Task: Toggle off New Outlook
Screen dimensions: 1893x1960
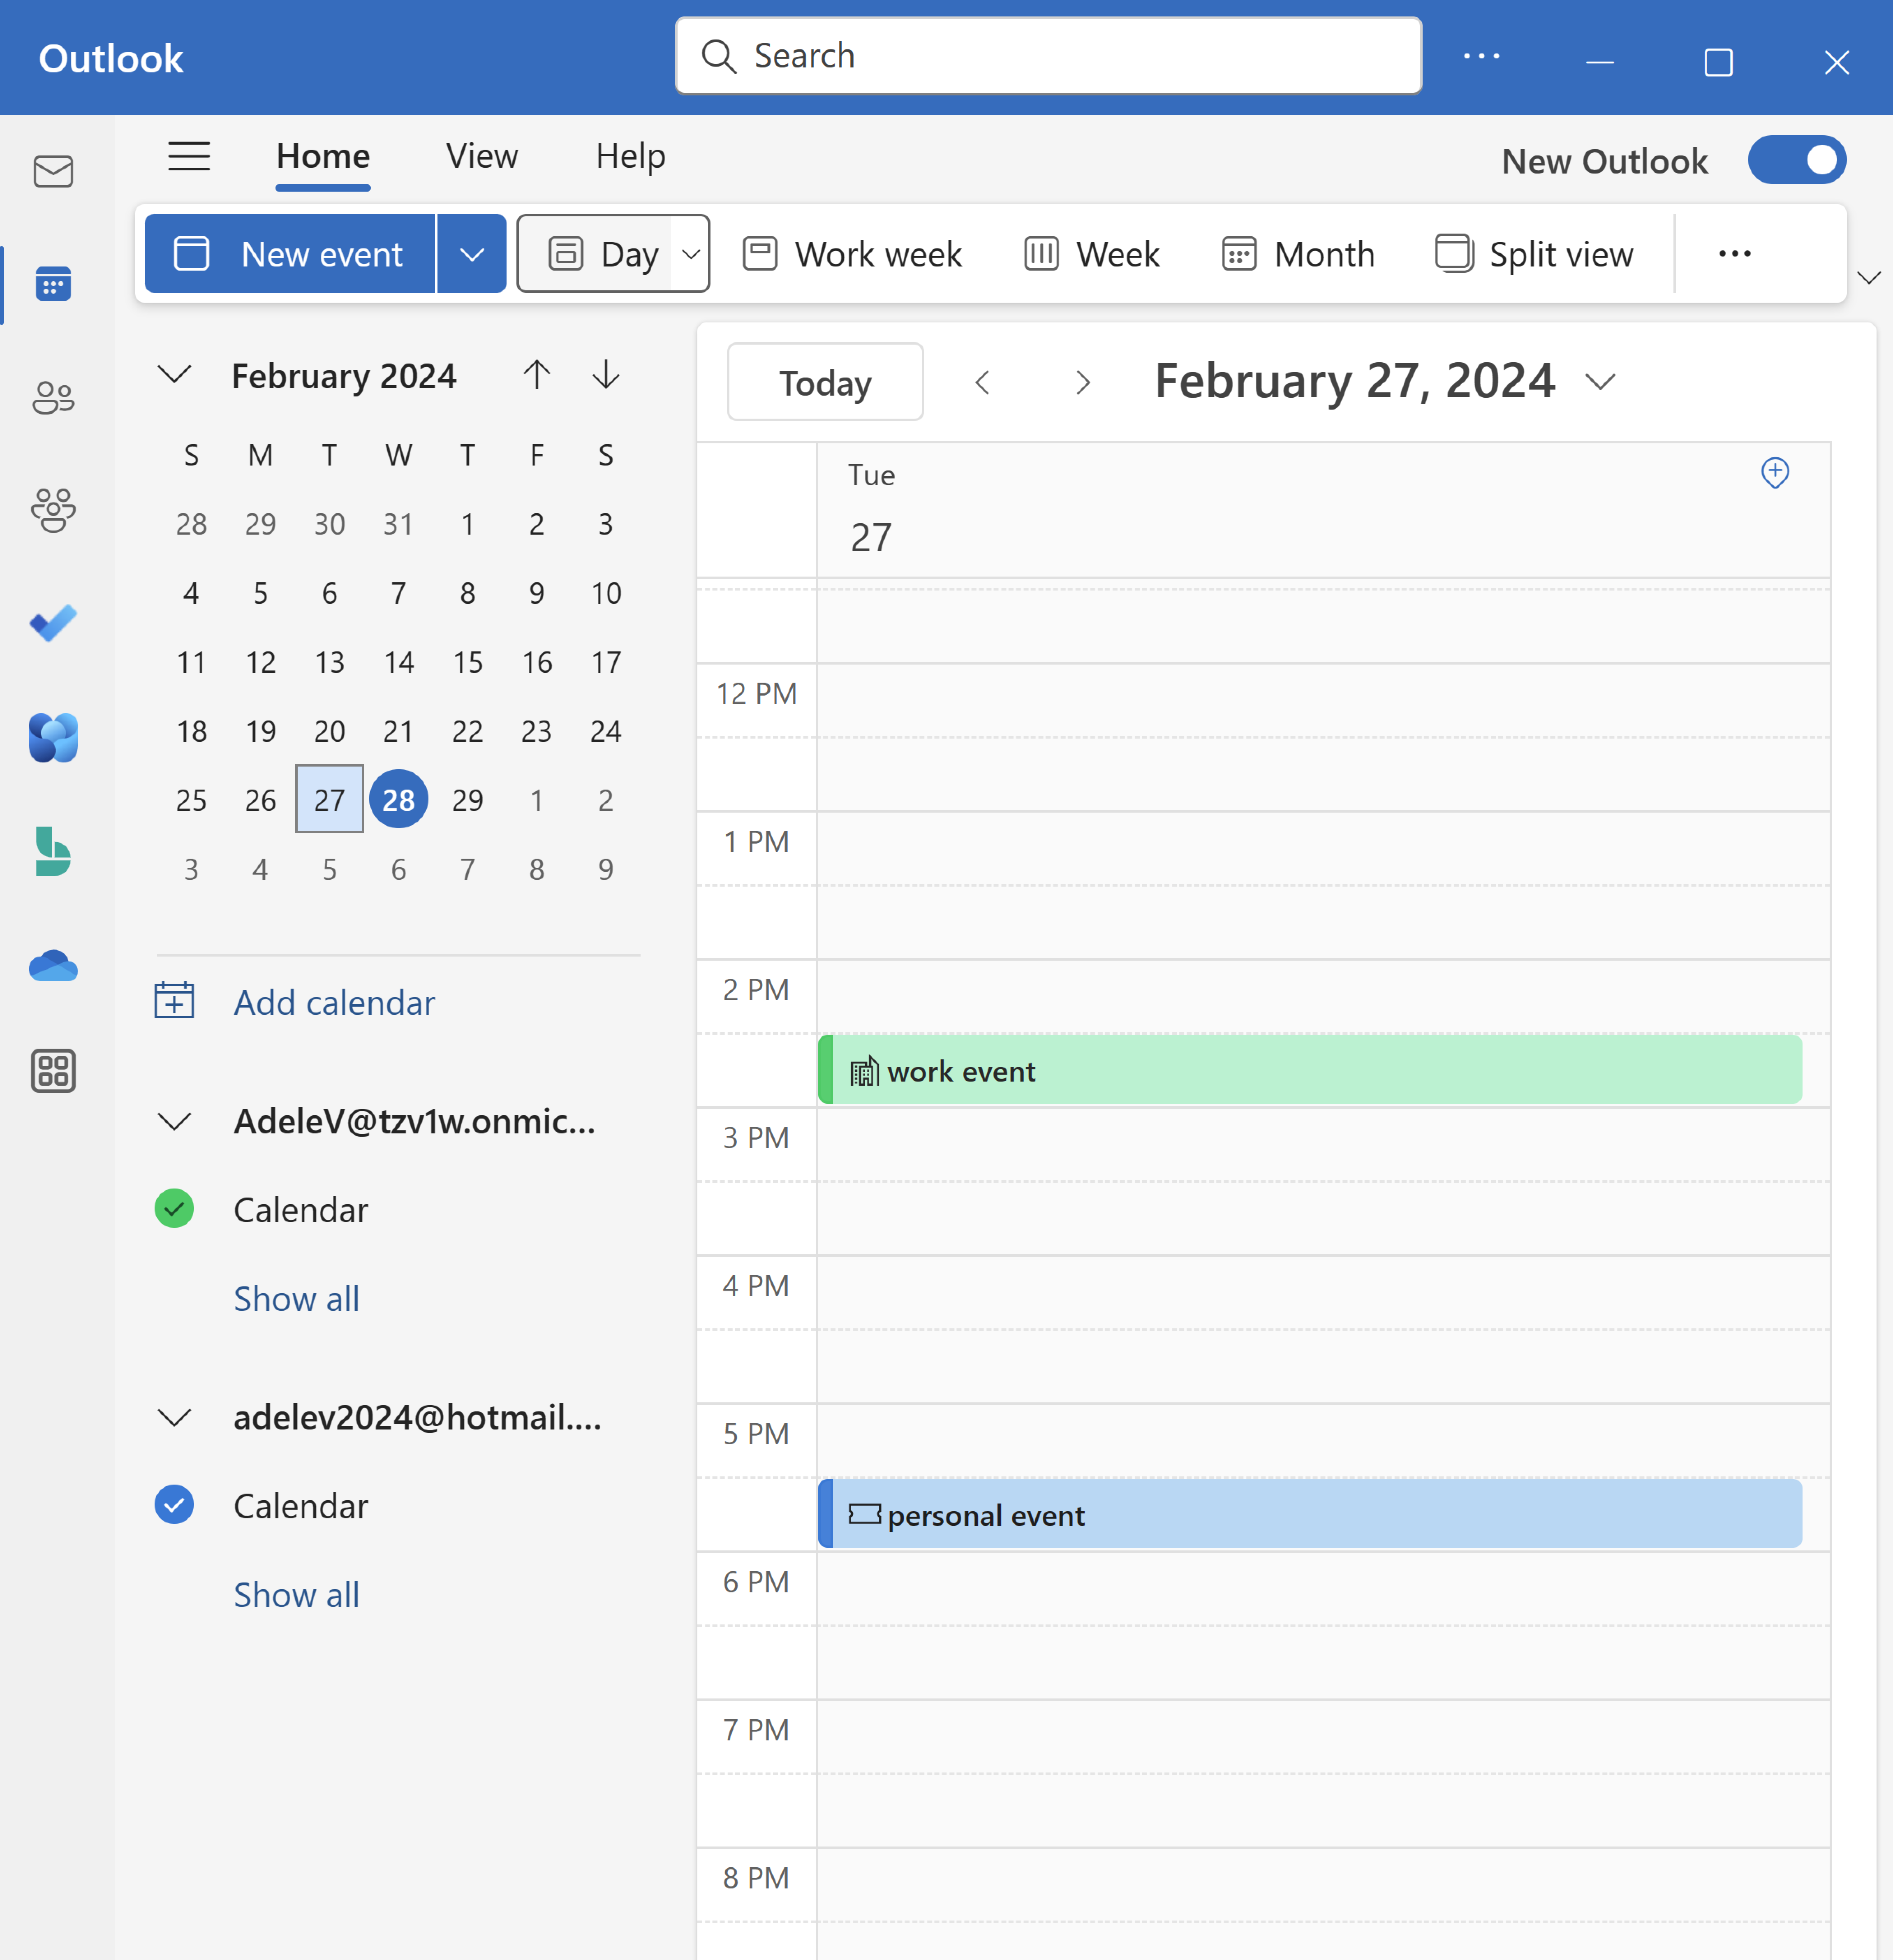Action: click(x=1797, y=159)
